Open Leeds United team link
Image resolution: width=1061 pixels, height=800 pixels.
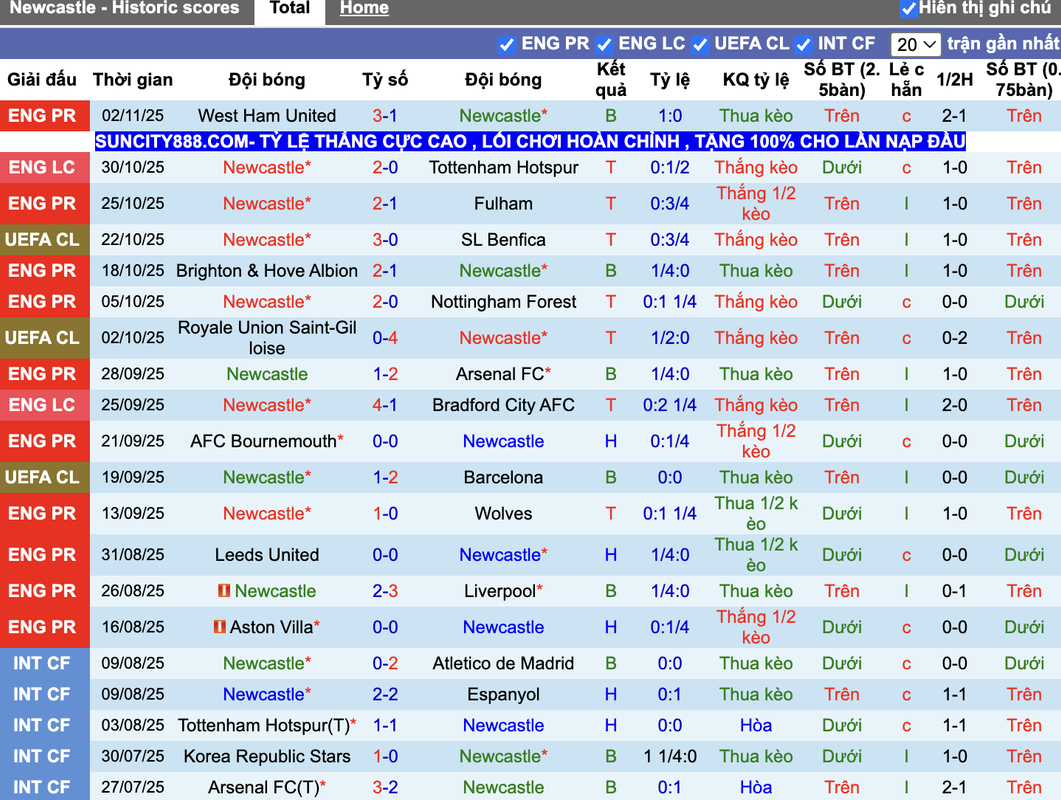point(267,555)
